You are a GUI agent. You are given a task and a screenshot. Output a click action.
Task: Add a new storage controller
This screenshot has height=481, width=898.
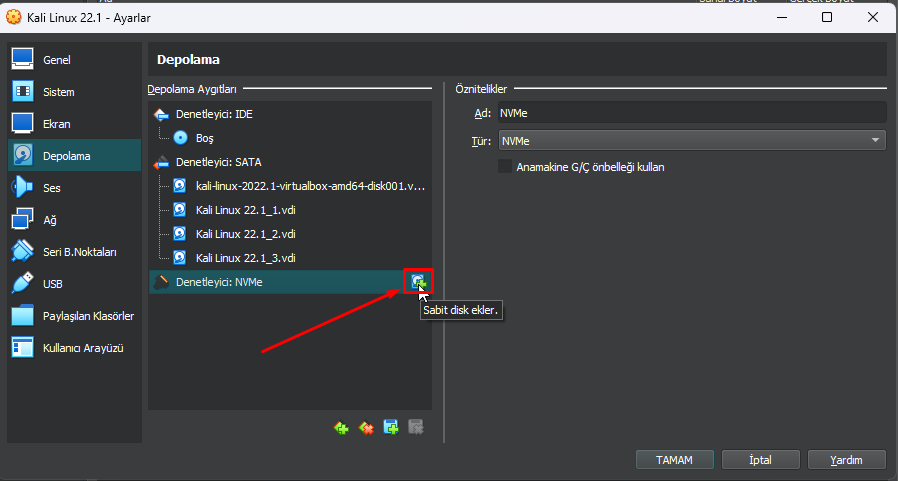(x=341, y=427)
